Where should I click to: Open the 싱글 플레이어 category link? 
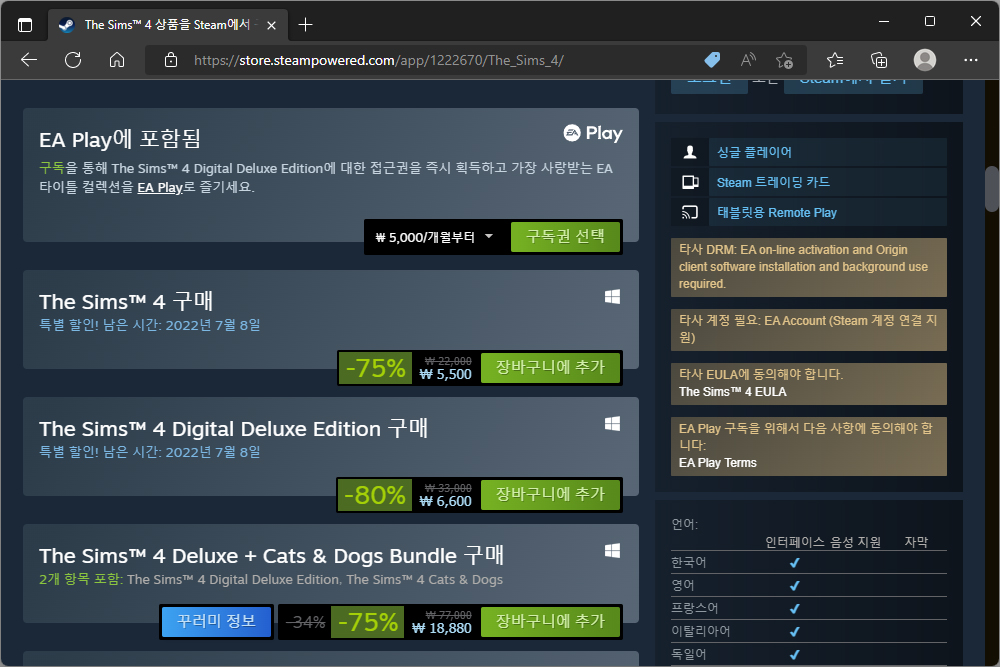[754, 152]
